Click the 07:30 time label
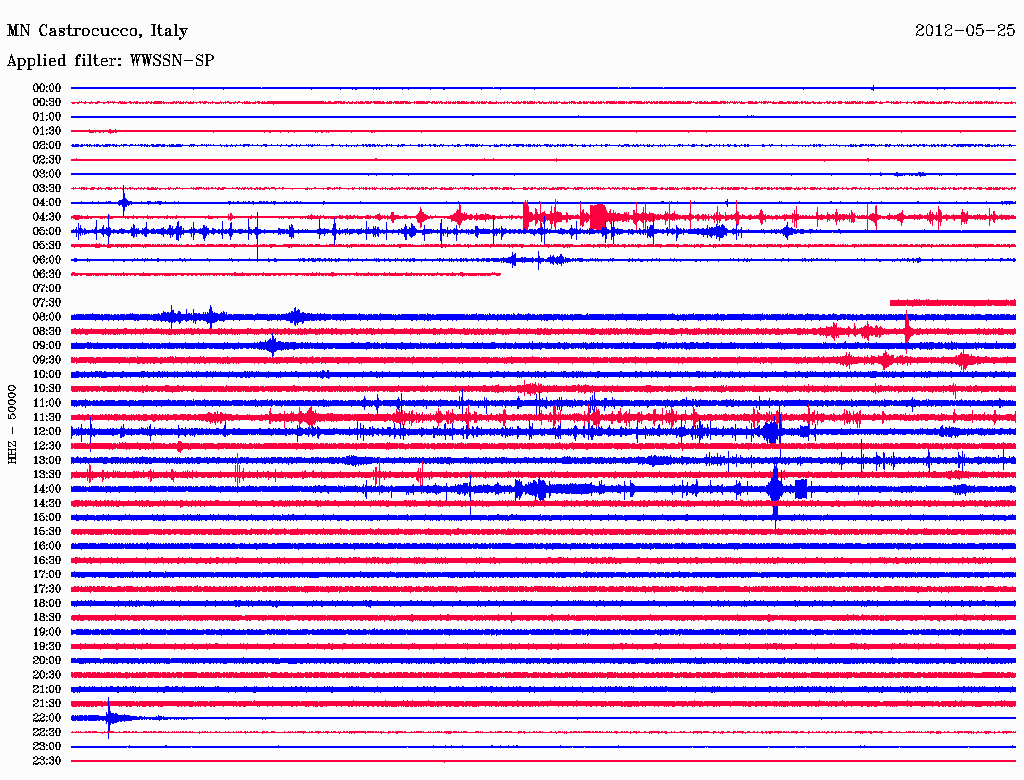This screenshot has height=780, width=1024. 47,303
